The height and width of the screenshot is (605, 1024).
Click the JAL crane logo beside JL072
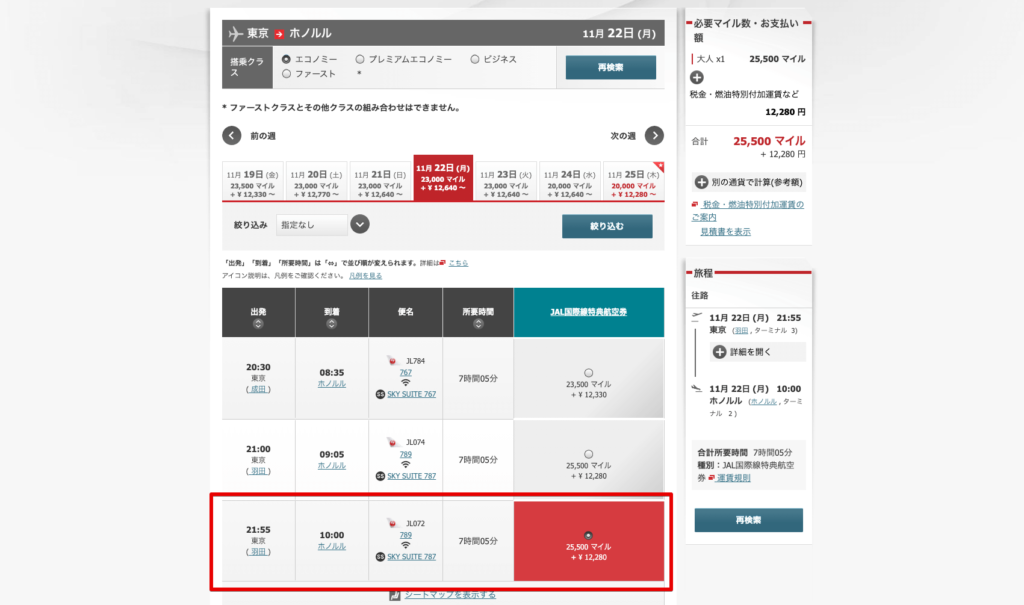click(x=392, y=523)
